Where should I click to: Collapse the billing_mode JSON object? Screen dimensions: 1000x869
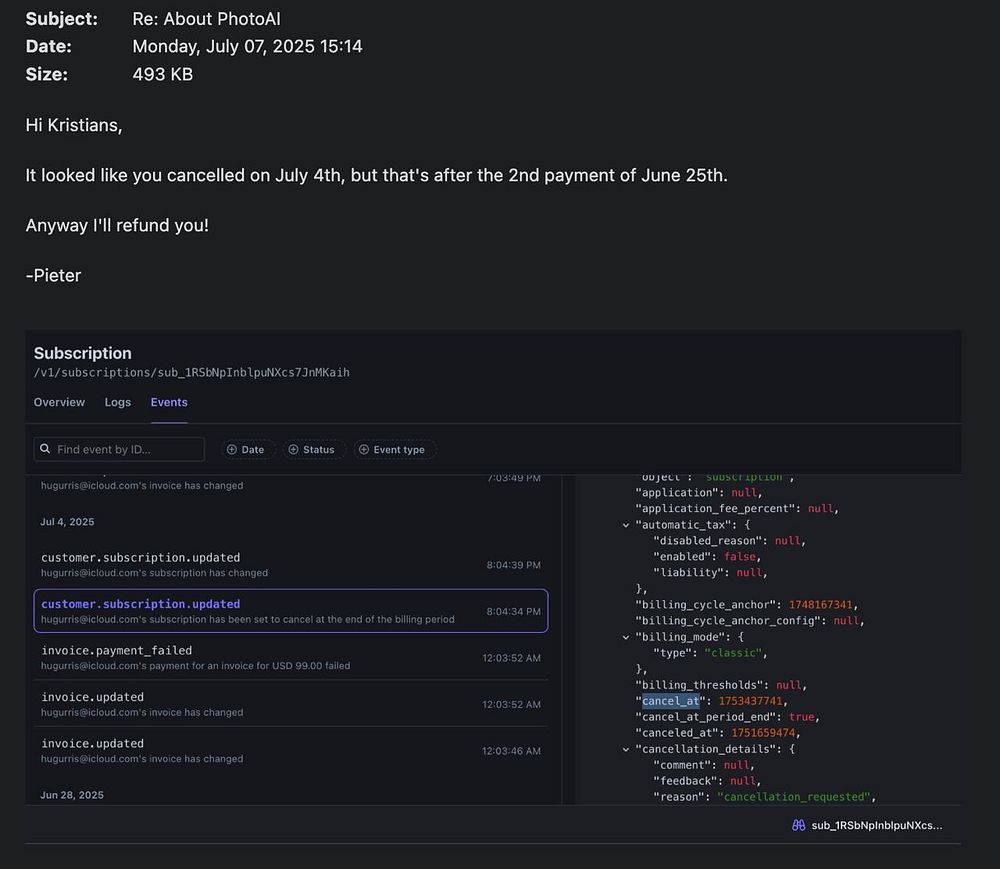626,637
